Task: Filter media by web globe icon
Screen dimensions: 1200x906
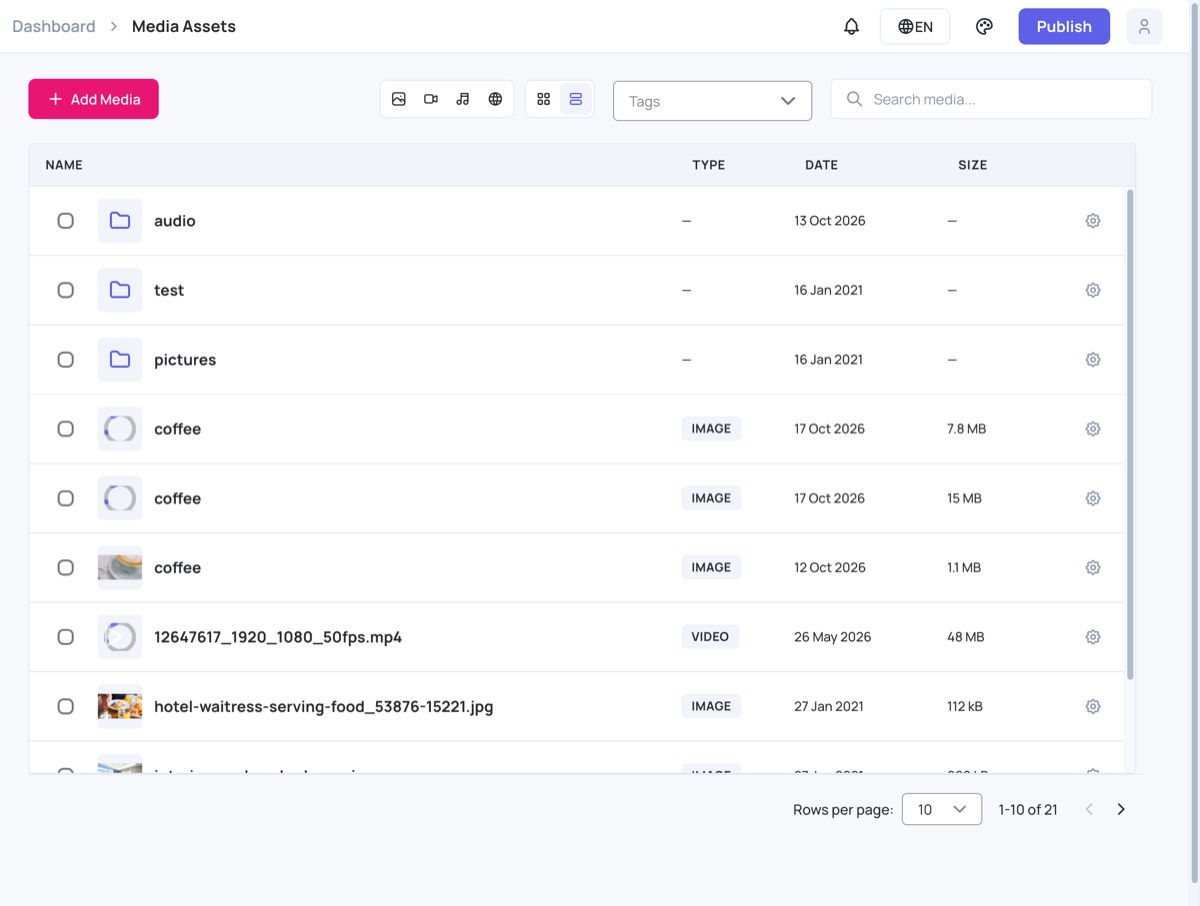Action: (x=495, y=99)
